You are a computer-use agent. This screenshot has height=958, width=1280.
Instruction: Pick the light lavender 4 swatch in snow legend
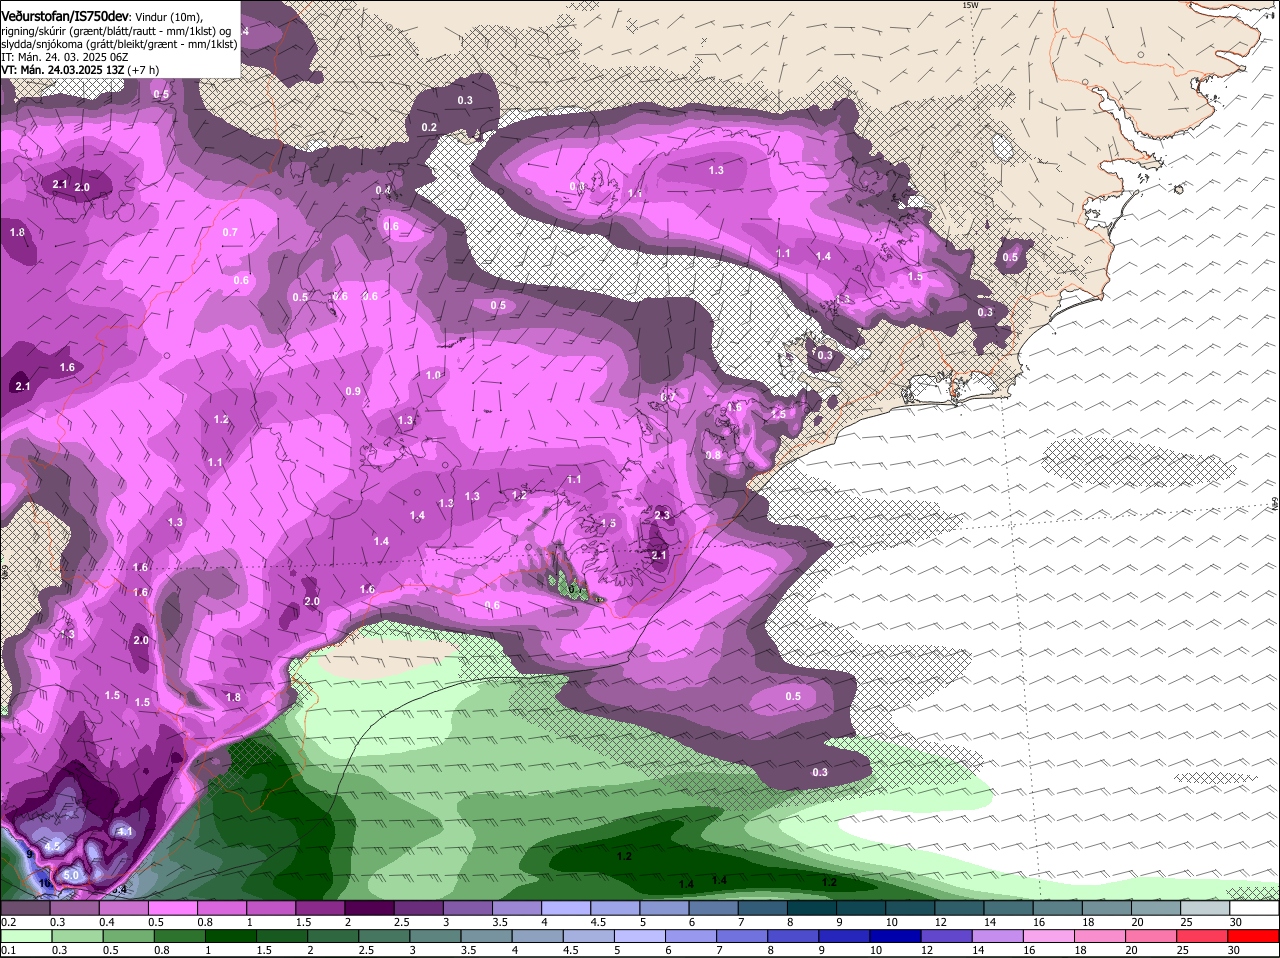pos(565,908)
